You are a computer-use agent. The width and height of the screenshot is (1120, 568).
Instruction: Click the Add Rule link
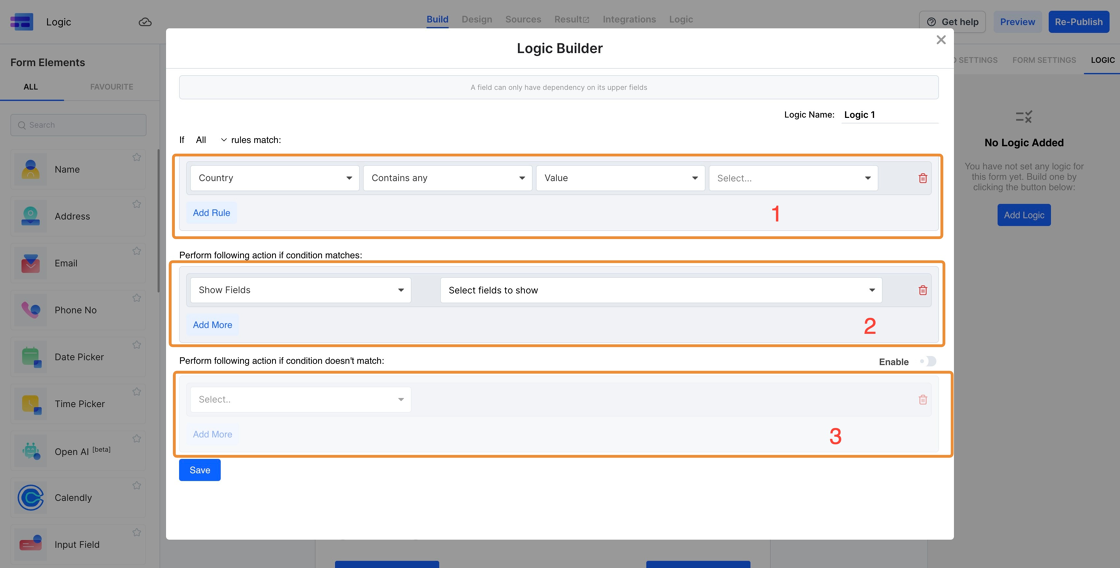211,213
